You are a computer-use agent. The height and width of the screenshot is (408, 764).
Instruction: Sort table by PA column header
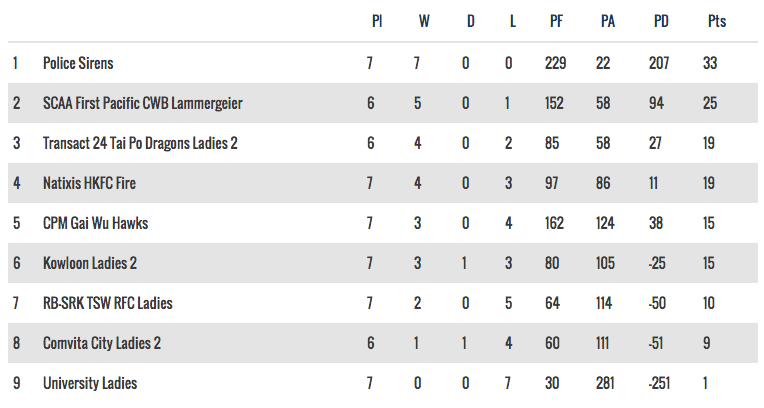(608, 21)
